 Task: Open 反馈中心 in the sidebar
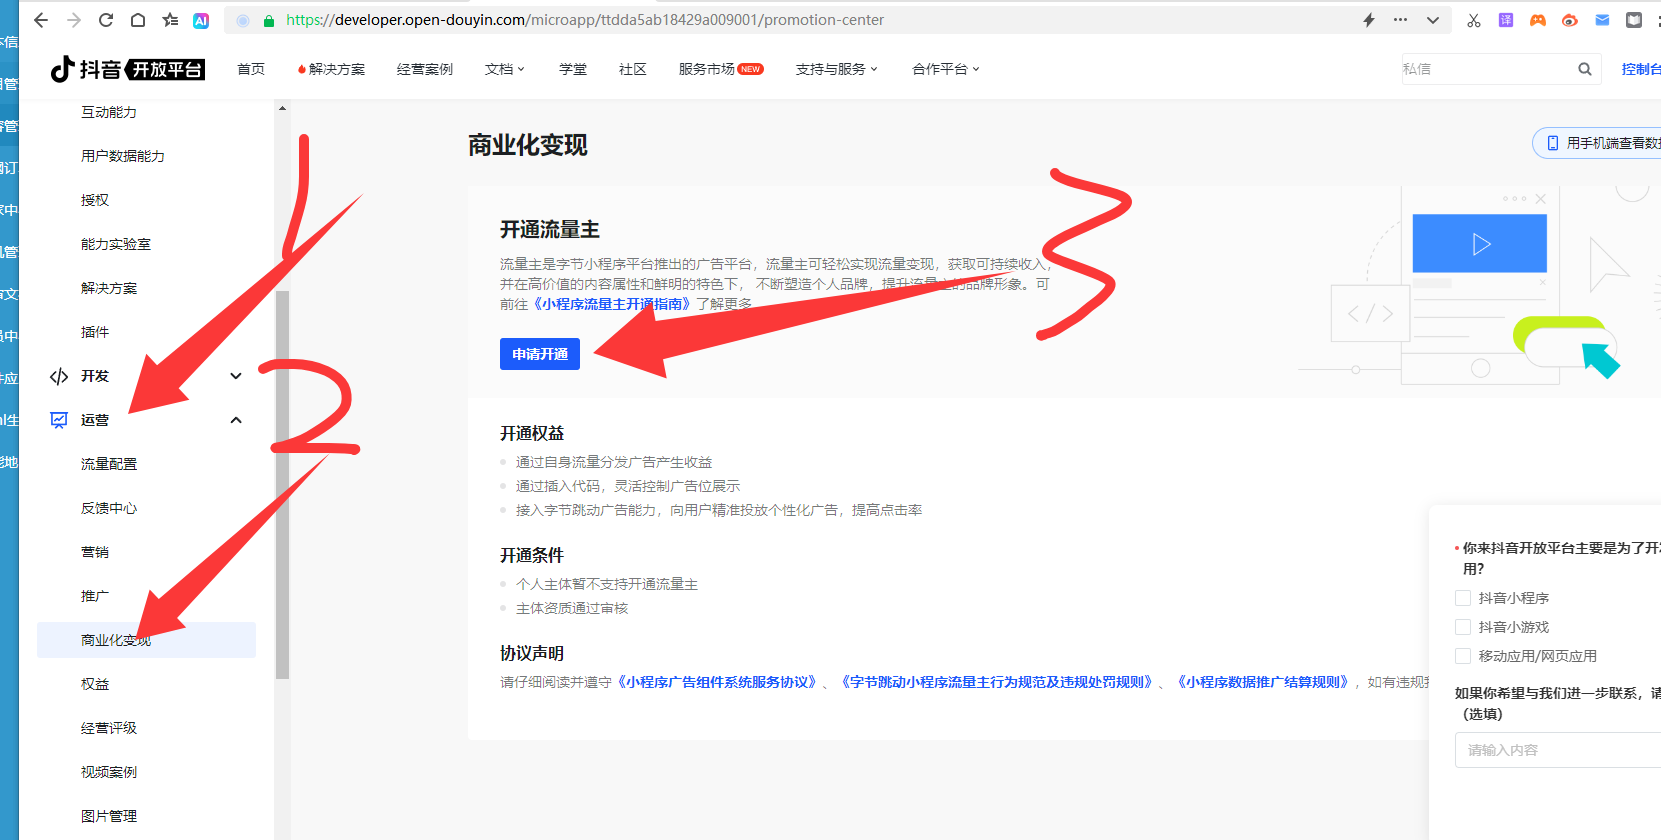109,508
